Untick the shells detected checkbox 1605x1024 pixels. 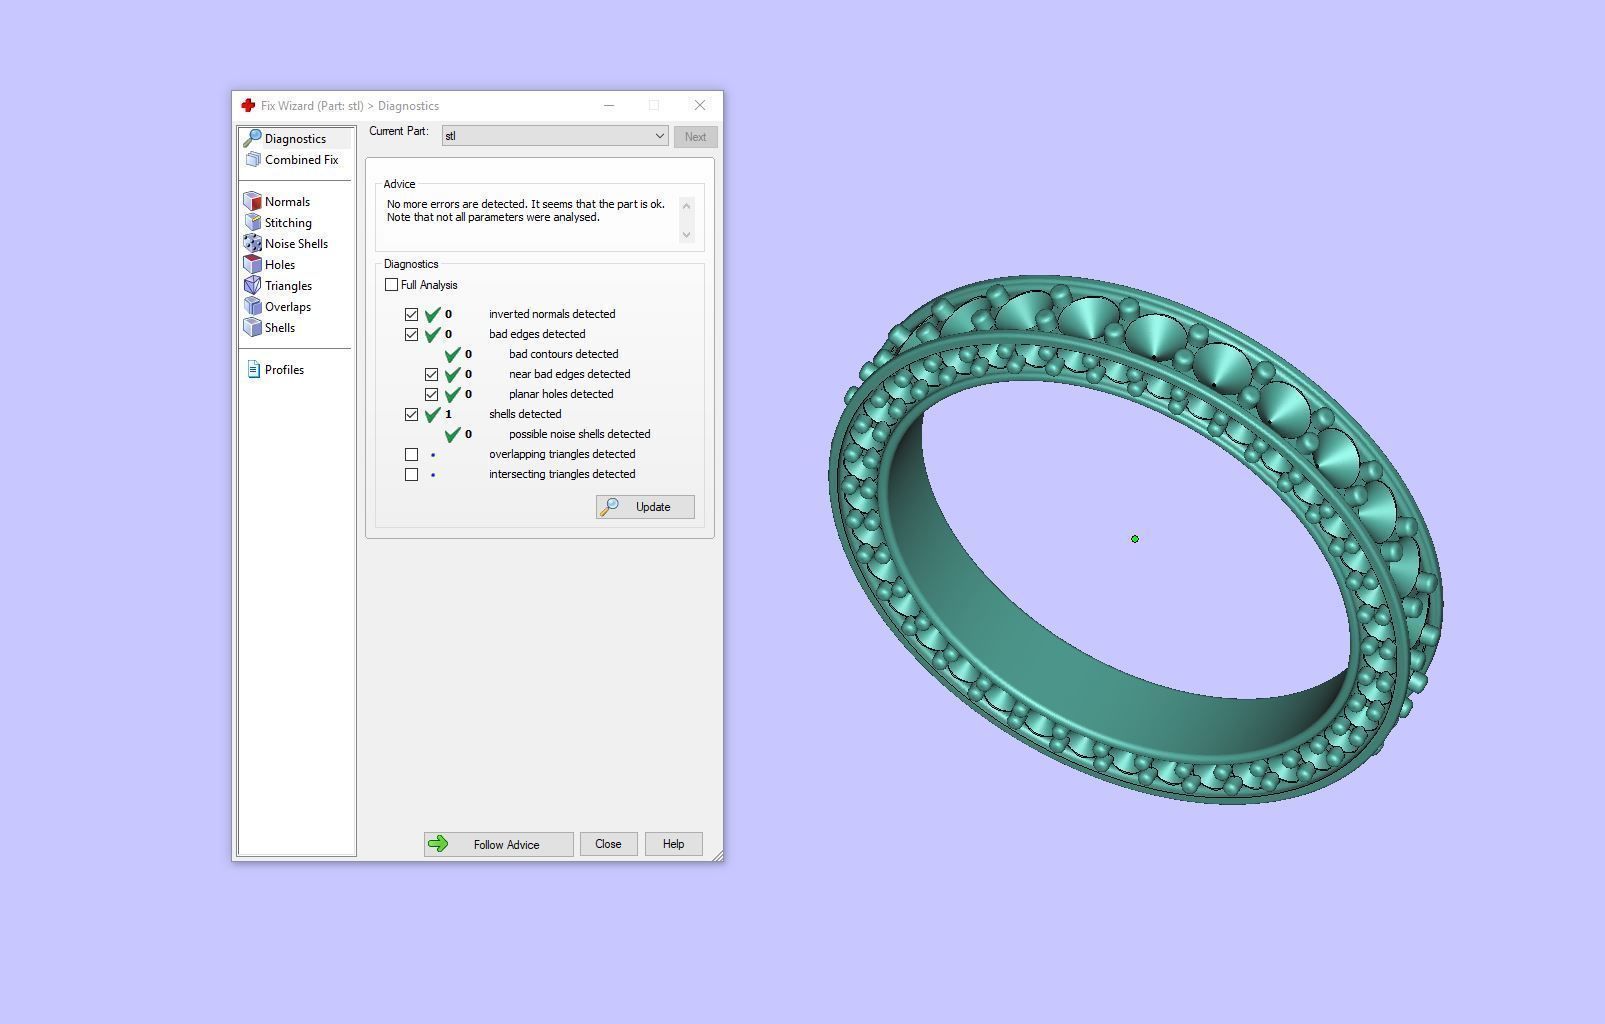click(411, 414)
